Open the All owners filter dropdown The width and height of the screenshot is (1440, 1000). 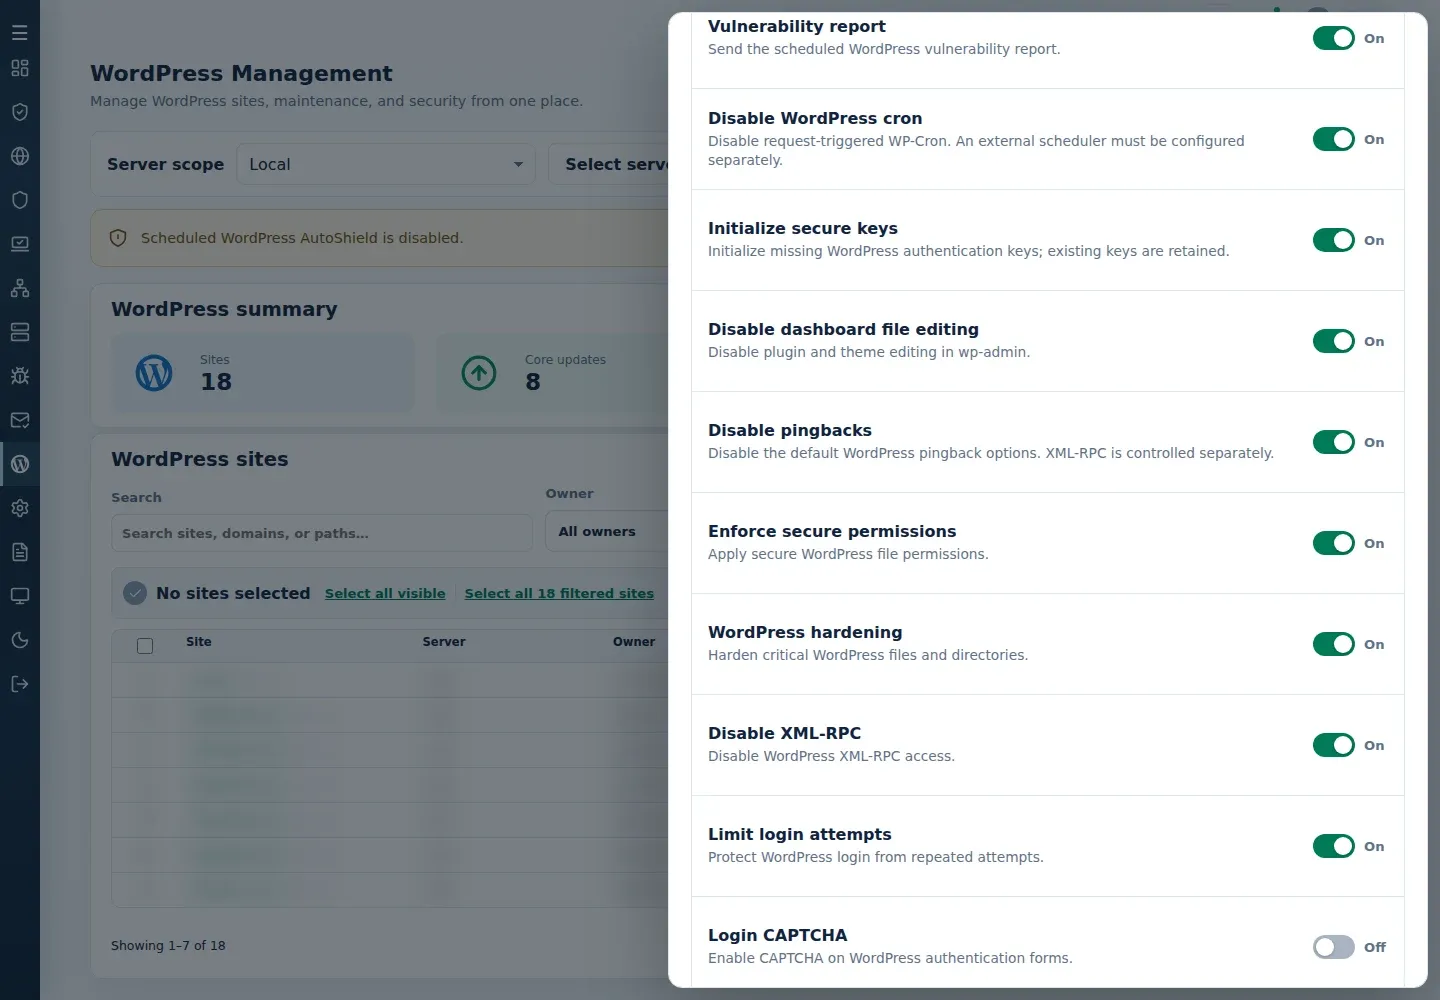click(606, 532)
